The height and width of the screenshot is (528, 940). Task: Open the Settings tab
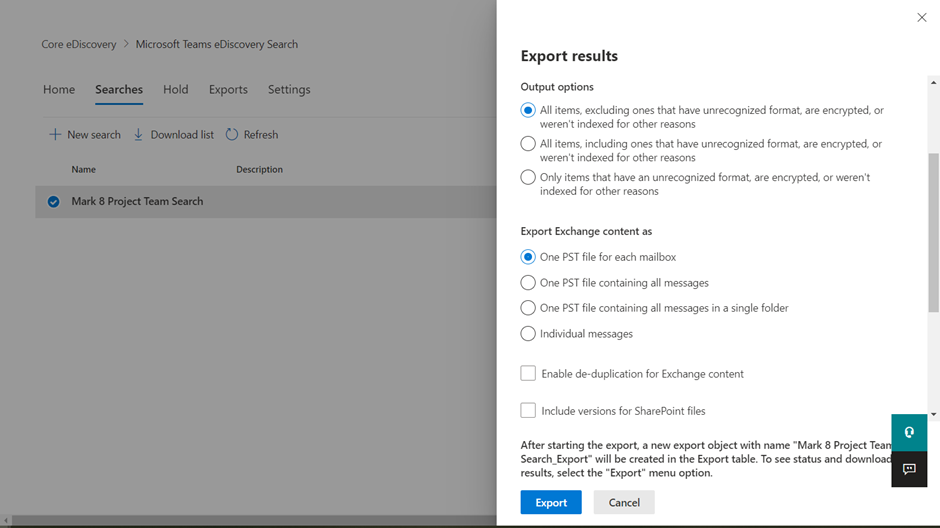289,89
